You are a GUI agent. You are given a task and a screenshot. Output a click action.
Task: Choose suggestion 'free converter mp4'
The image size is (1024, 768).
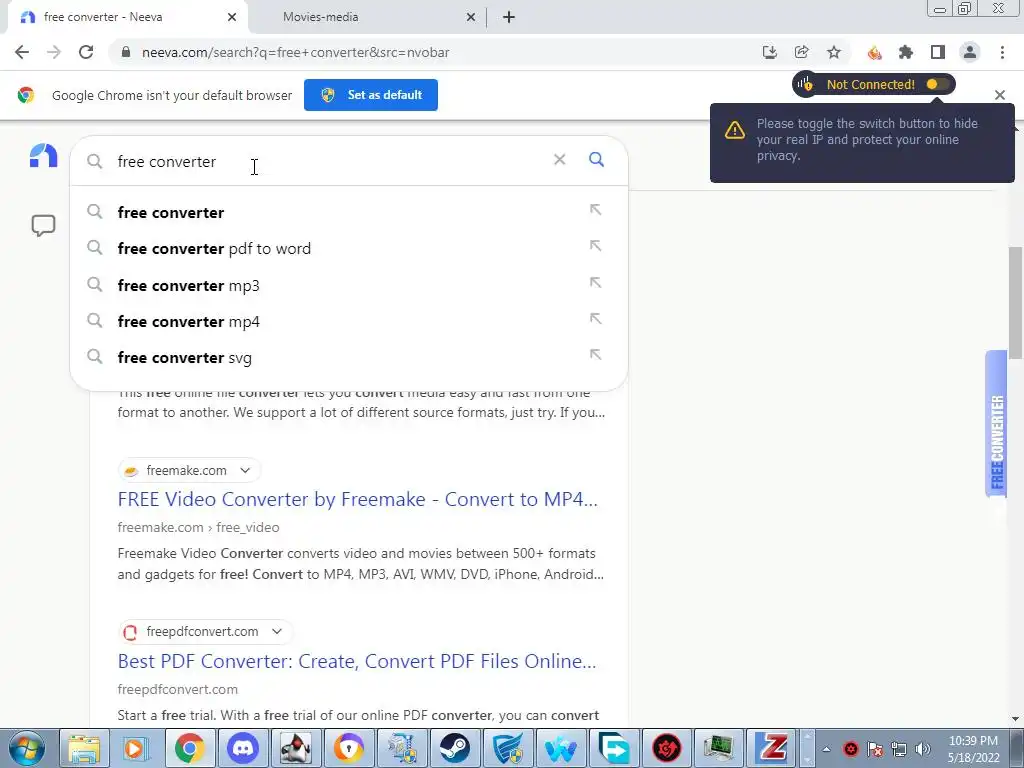point(349,321)
